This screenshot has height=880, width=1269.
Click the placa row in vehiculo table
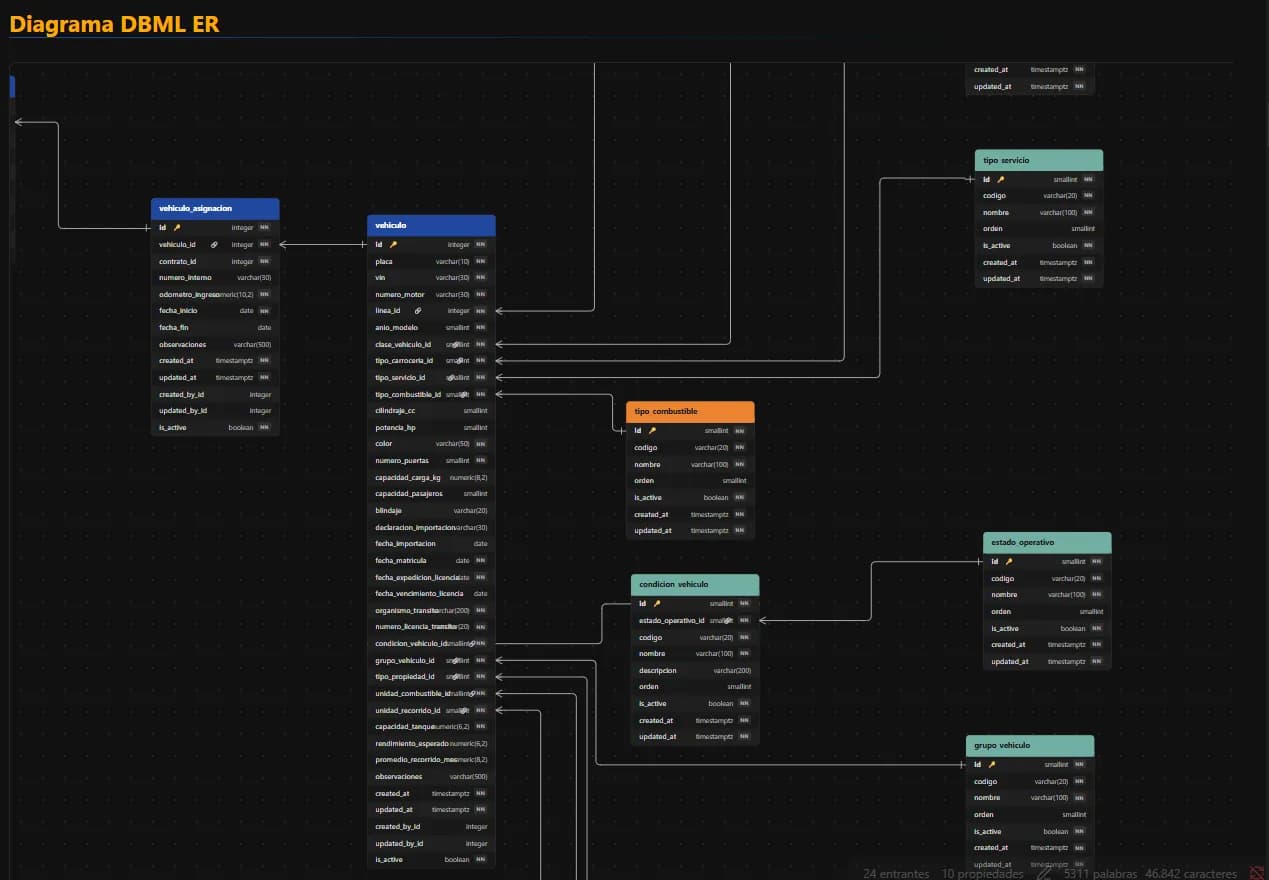[431, 261]
